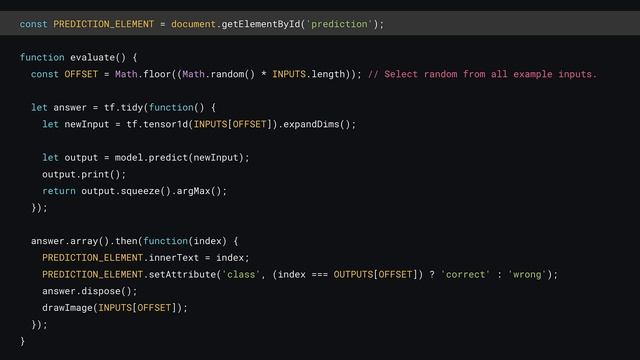Click the index parameter in then callback
The image size is (640, 360).
[x=207, y=241]
